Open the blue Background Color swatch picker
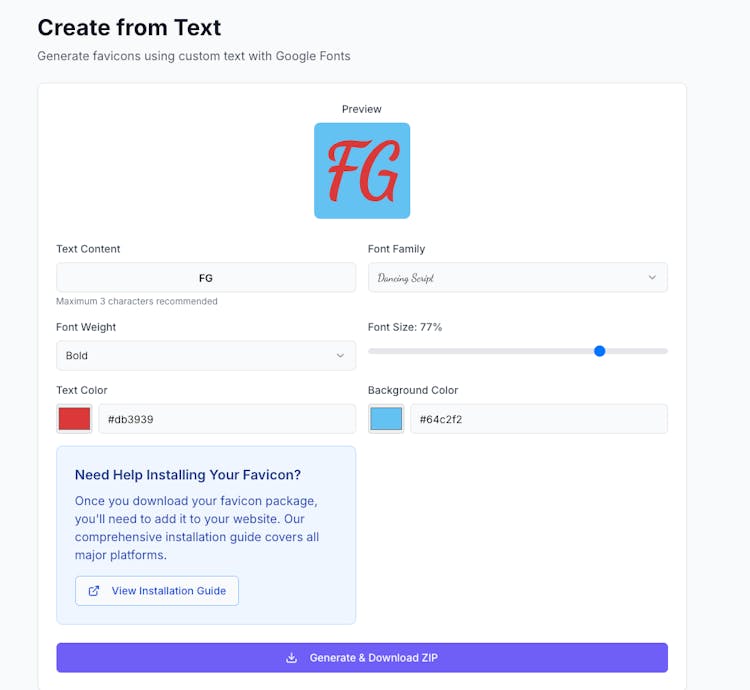 386,419
